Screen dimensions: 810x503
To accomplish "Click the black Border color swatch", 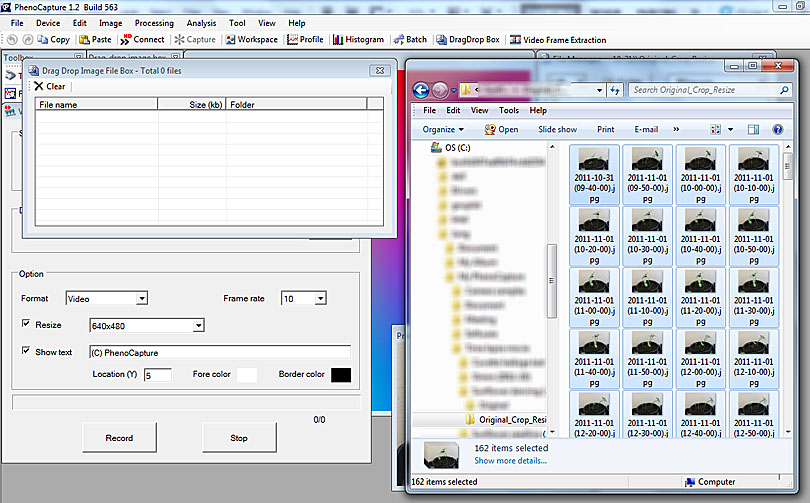I will pos(341,375).
